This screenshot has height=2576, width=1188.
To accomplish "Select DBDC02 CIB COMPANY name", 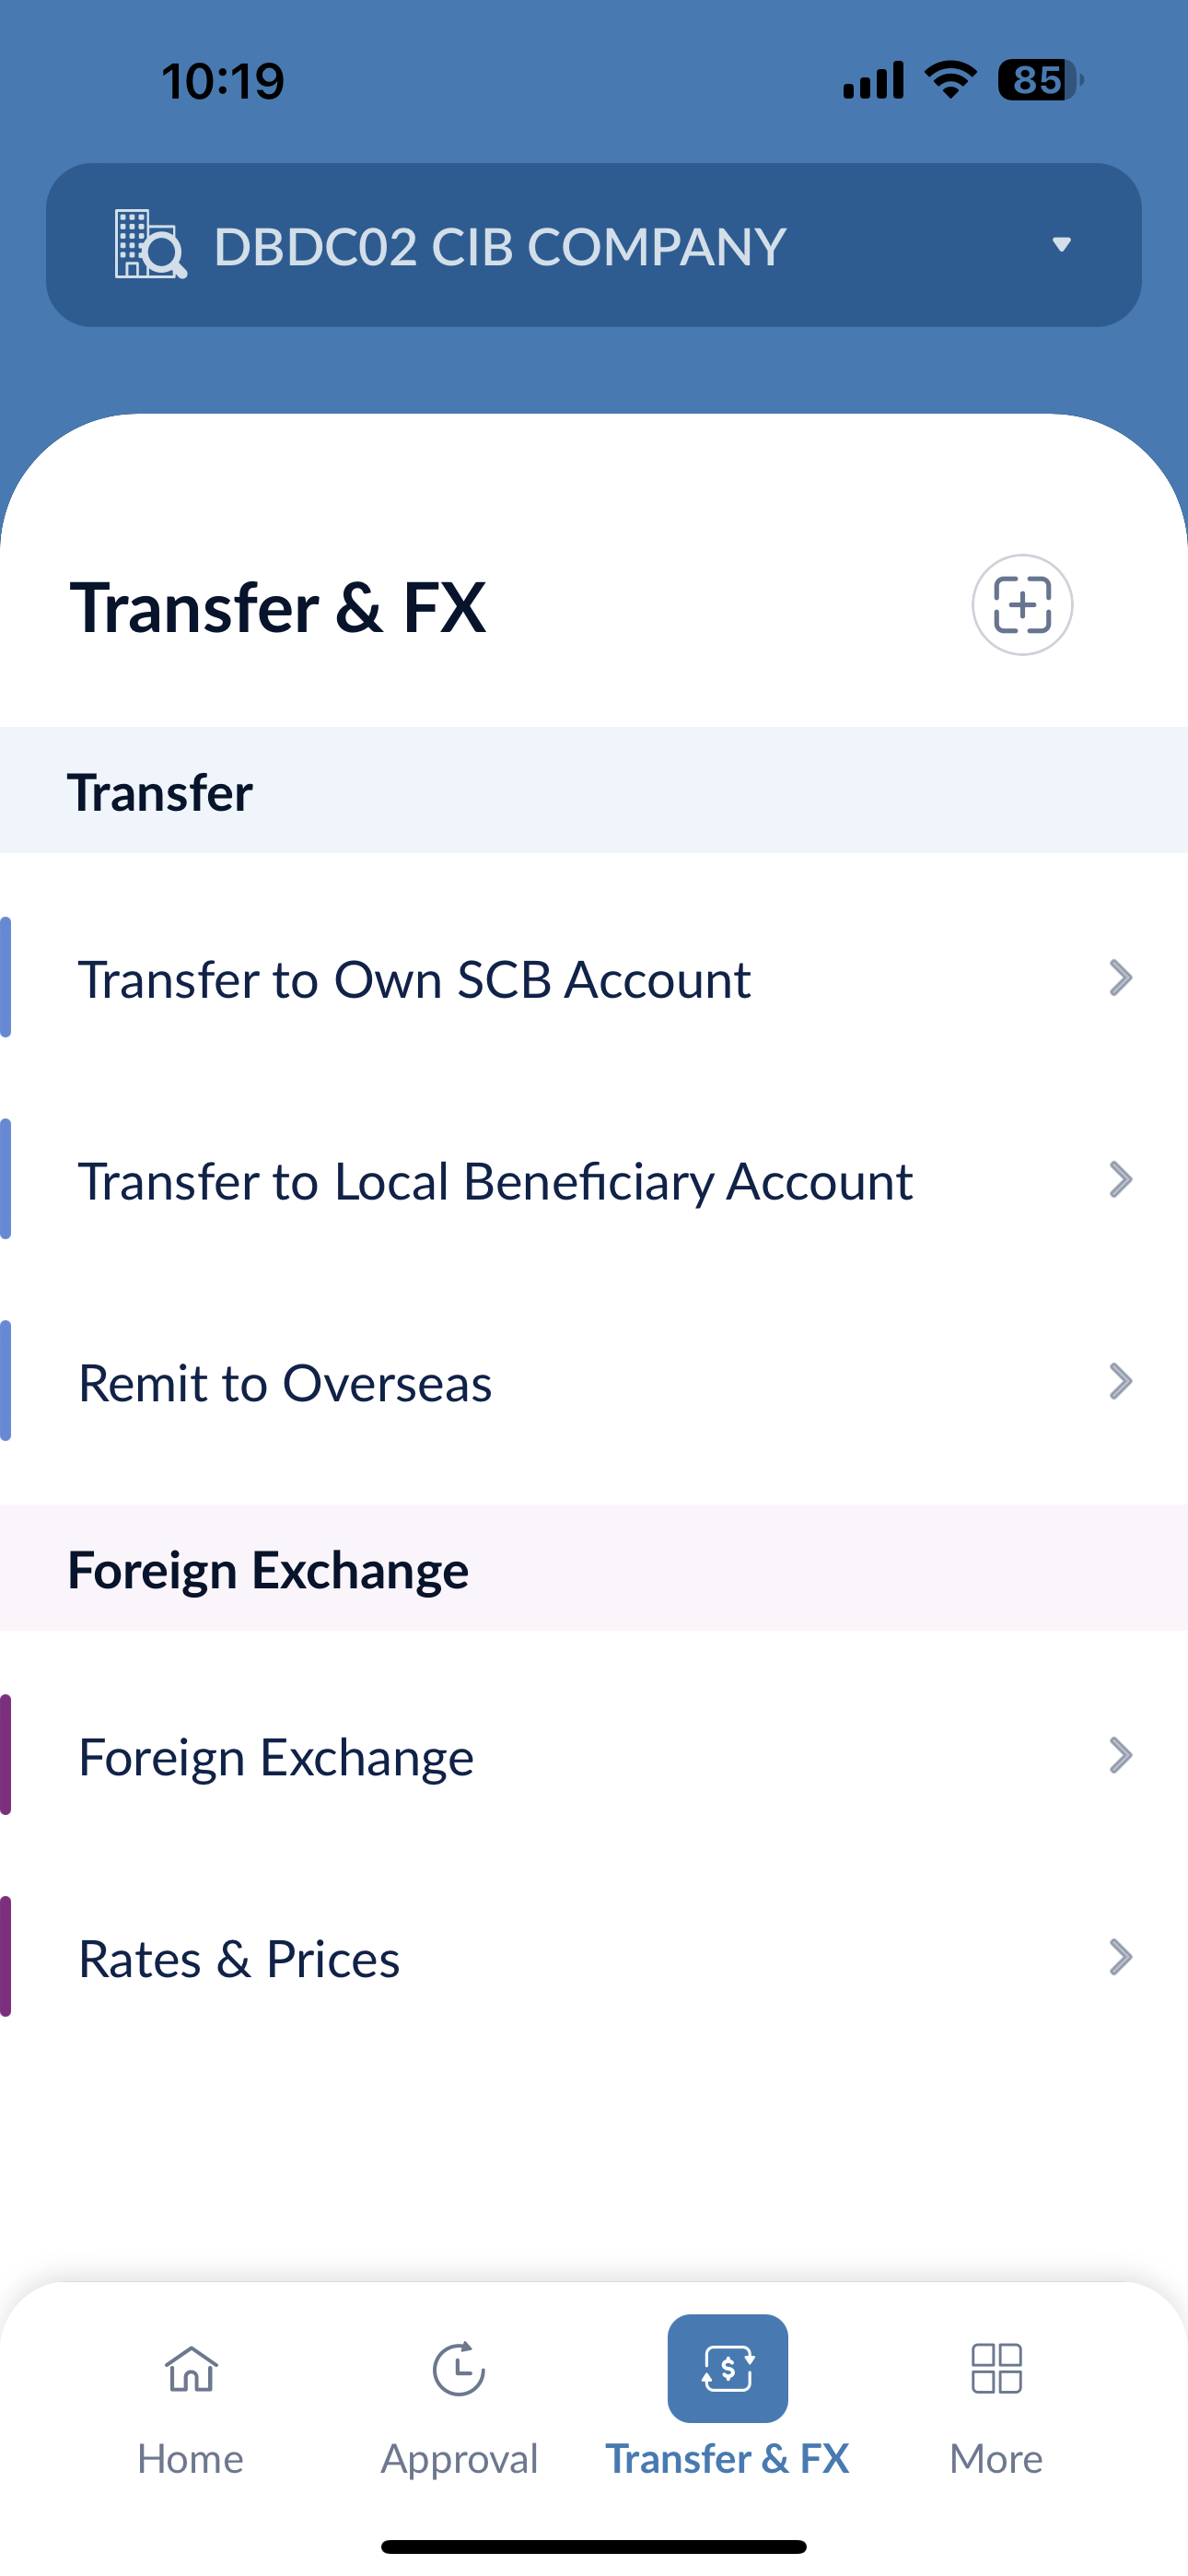I will (500, 246).
